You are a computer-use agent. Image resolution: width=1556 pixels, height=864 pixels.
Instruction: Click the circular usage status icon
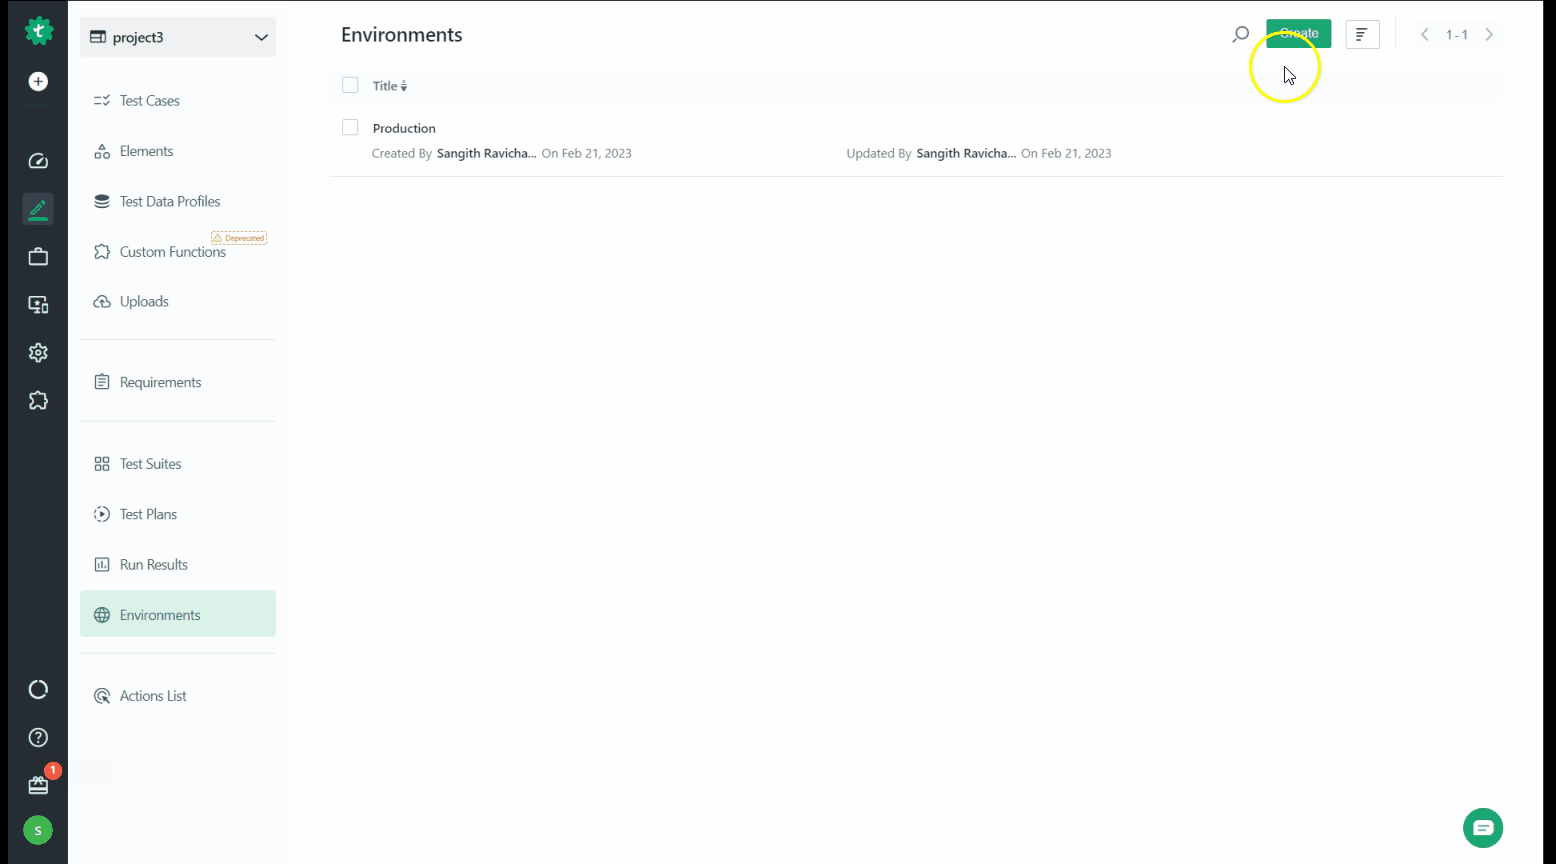click(x=38, y=689)
